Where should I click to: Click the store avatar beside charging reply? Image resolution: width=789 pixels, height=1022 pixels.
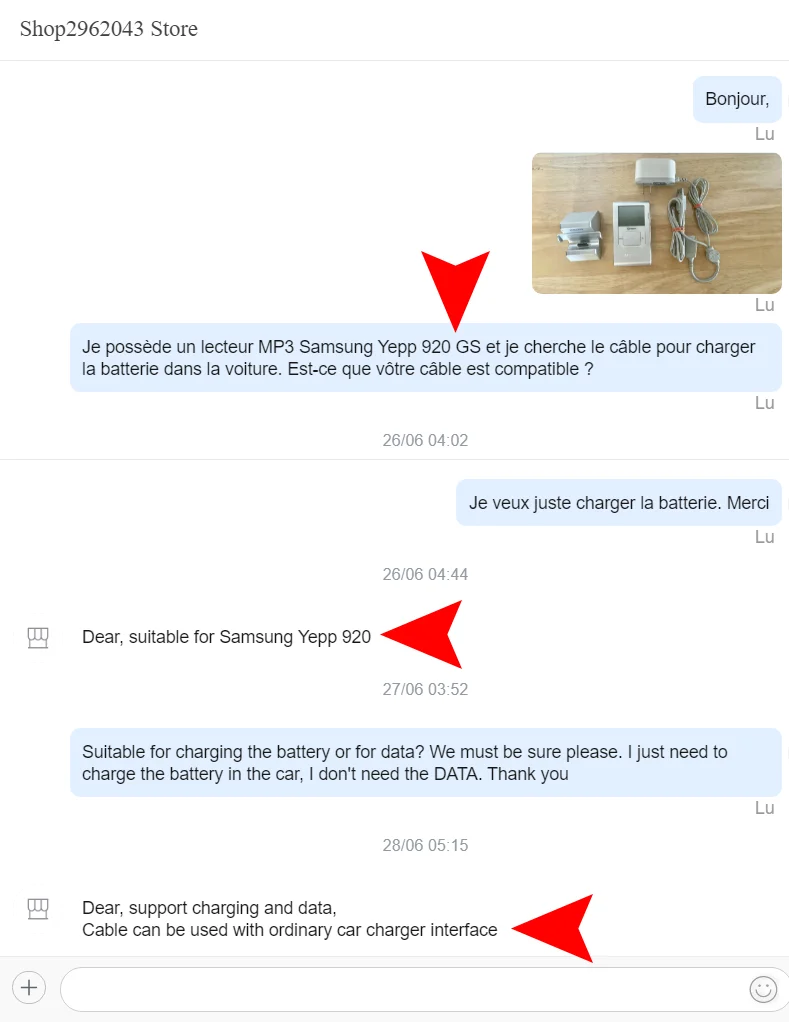(38, 908)
